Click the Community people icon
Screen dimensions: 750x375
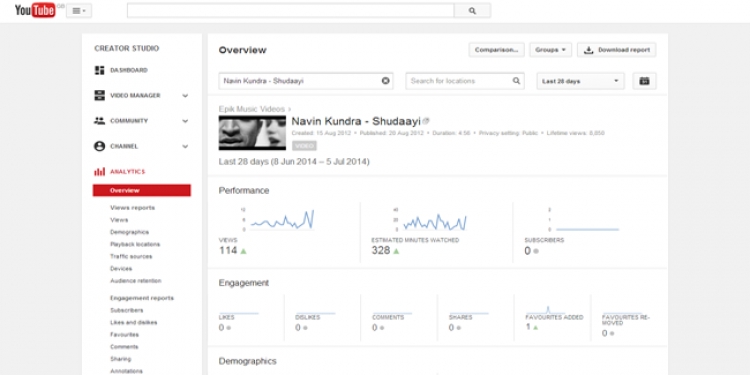(99, 121)
